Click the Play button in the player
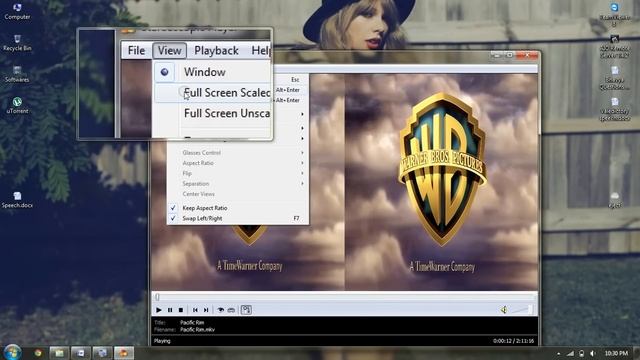Image resolution: width=640 pixels, height=360 pixels. click(x=159, y=310)
